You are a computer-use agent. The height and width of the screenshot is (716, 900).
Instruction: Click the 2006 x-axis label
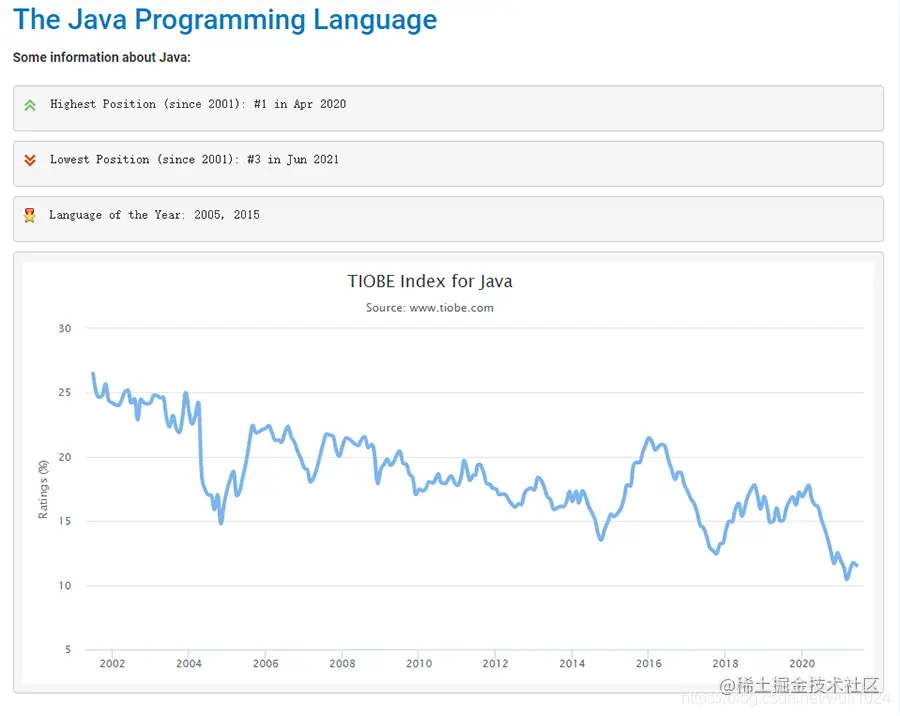click(x=266, y=664)
